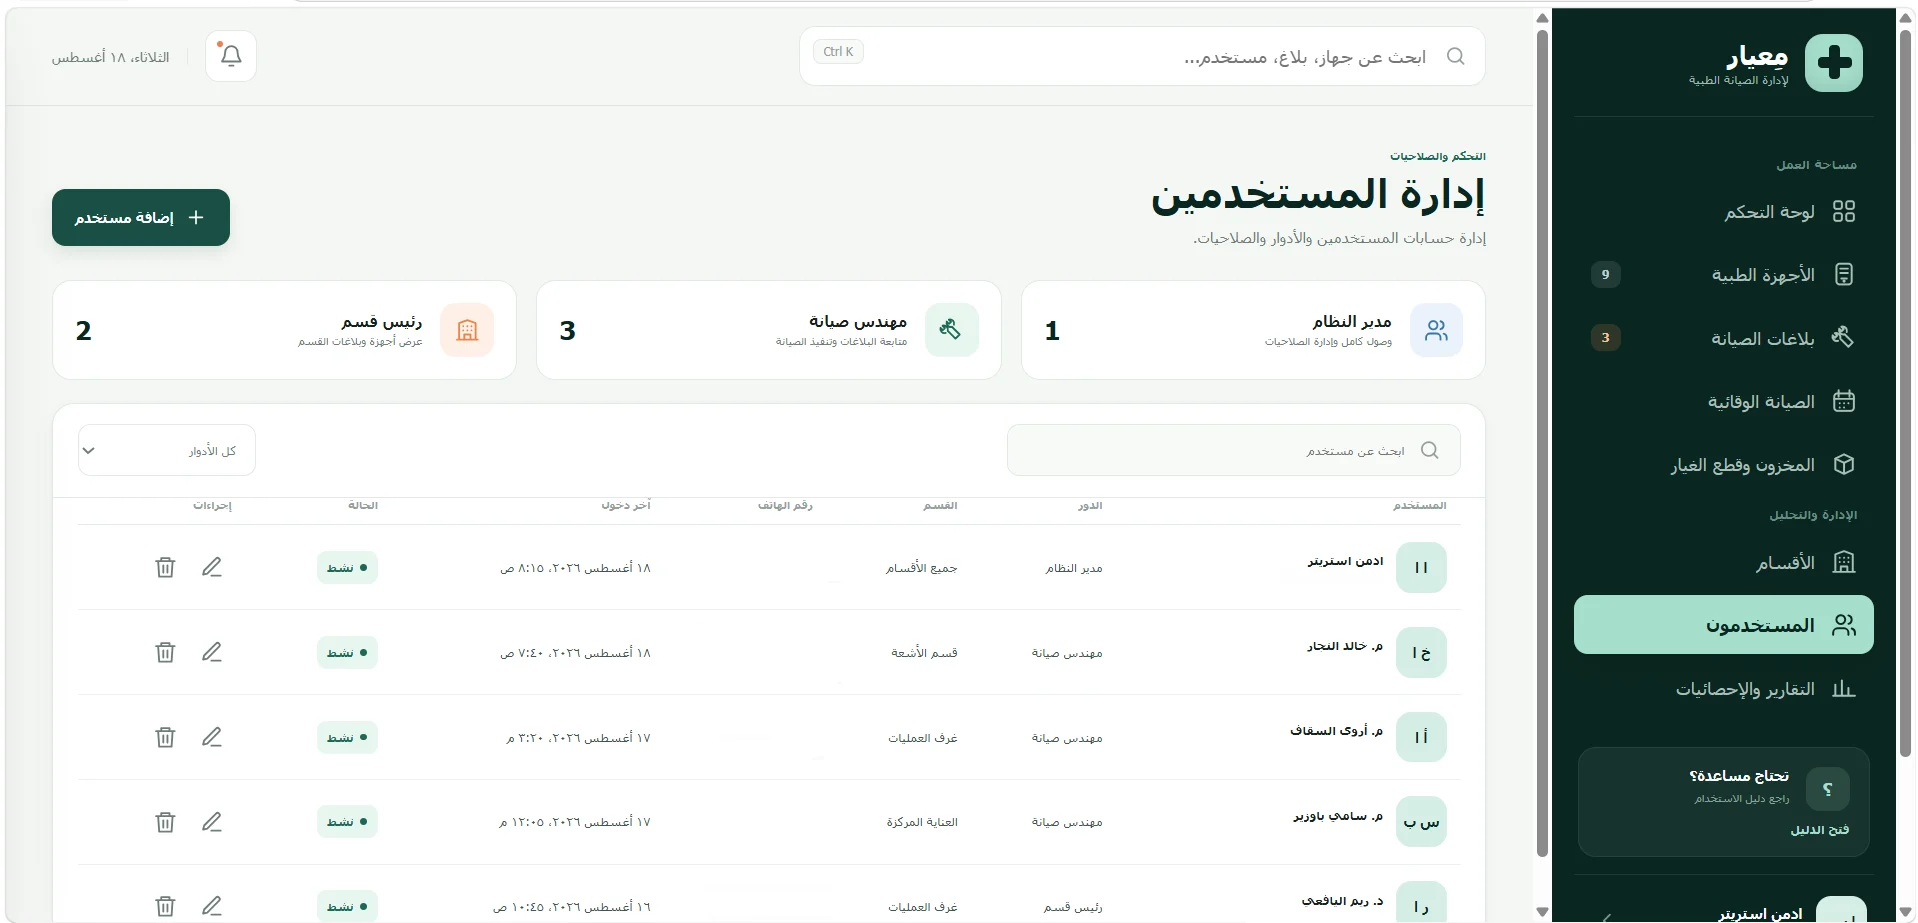Click the معيار plus logo icon
This screenshot has height=923, width=1918.
coord(1833,63)
